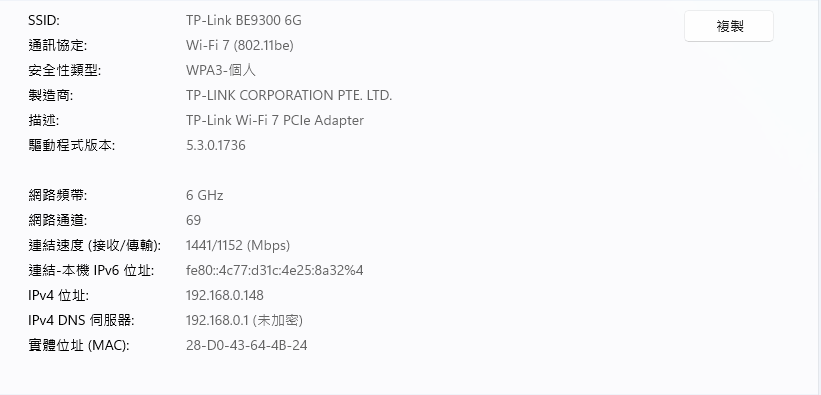Viewport: 821px width, 395px height.
Task: Click the DNS server value 192.168.0.1
Action: 217,320
